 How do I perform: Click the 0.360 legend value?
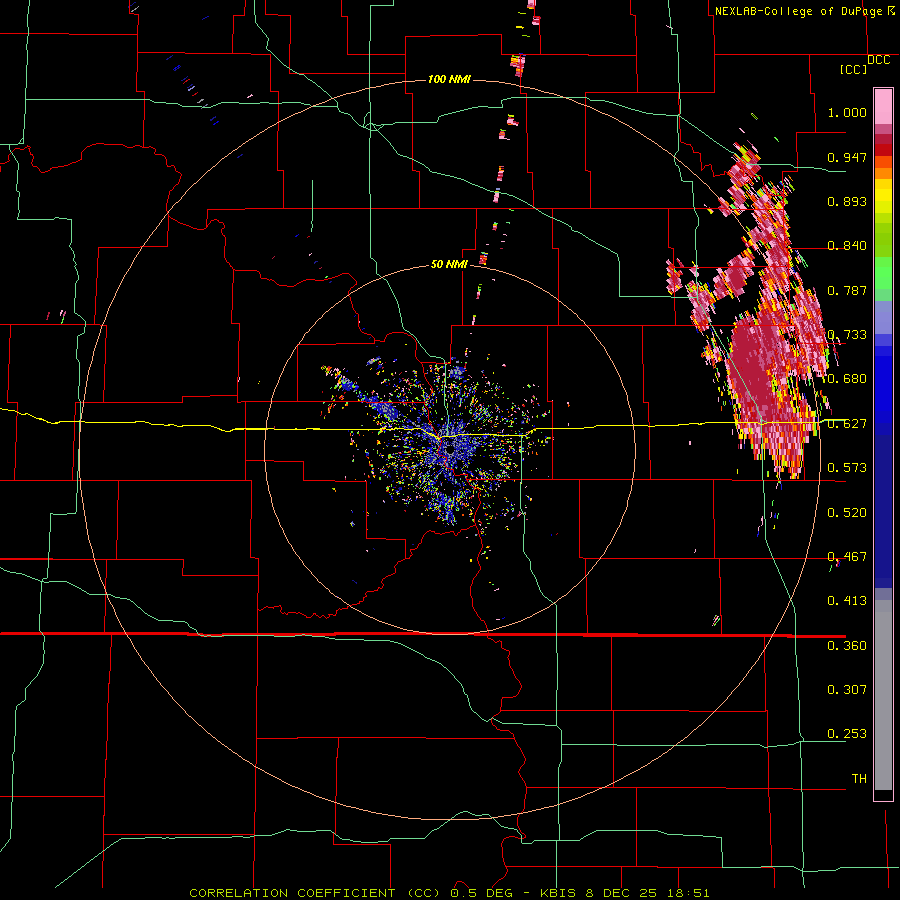point(847,646)
